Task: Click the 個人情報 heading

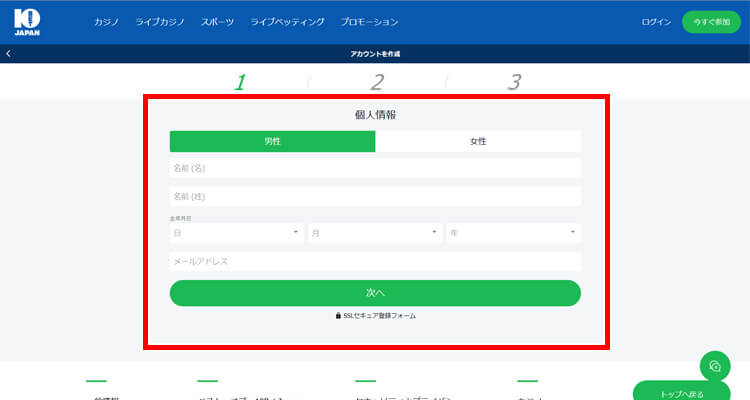Action: click(x=375, y=115)
